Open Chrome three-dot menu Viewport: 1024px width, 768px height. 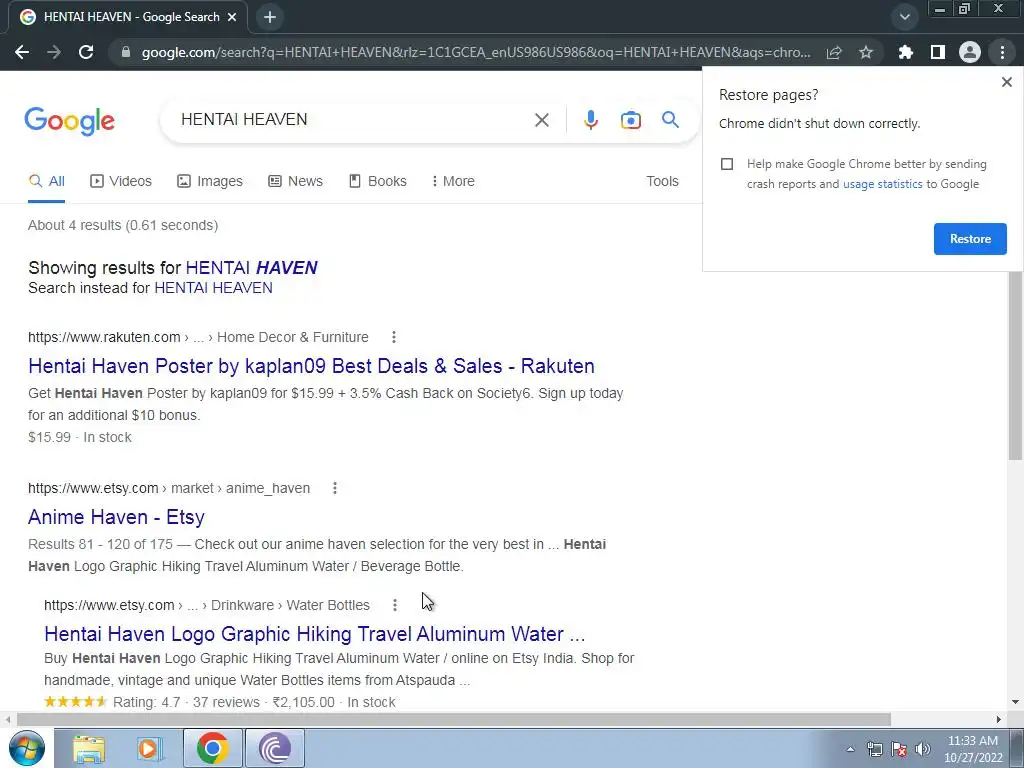[1002, 52]
